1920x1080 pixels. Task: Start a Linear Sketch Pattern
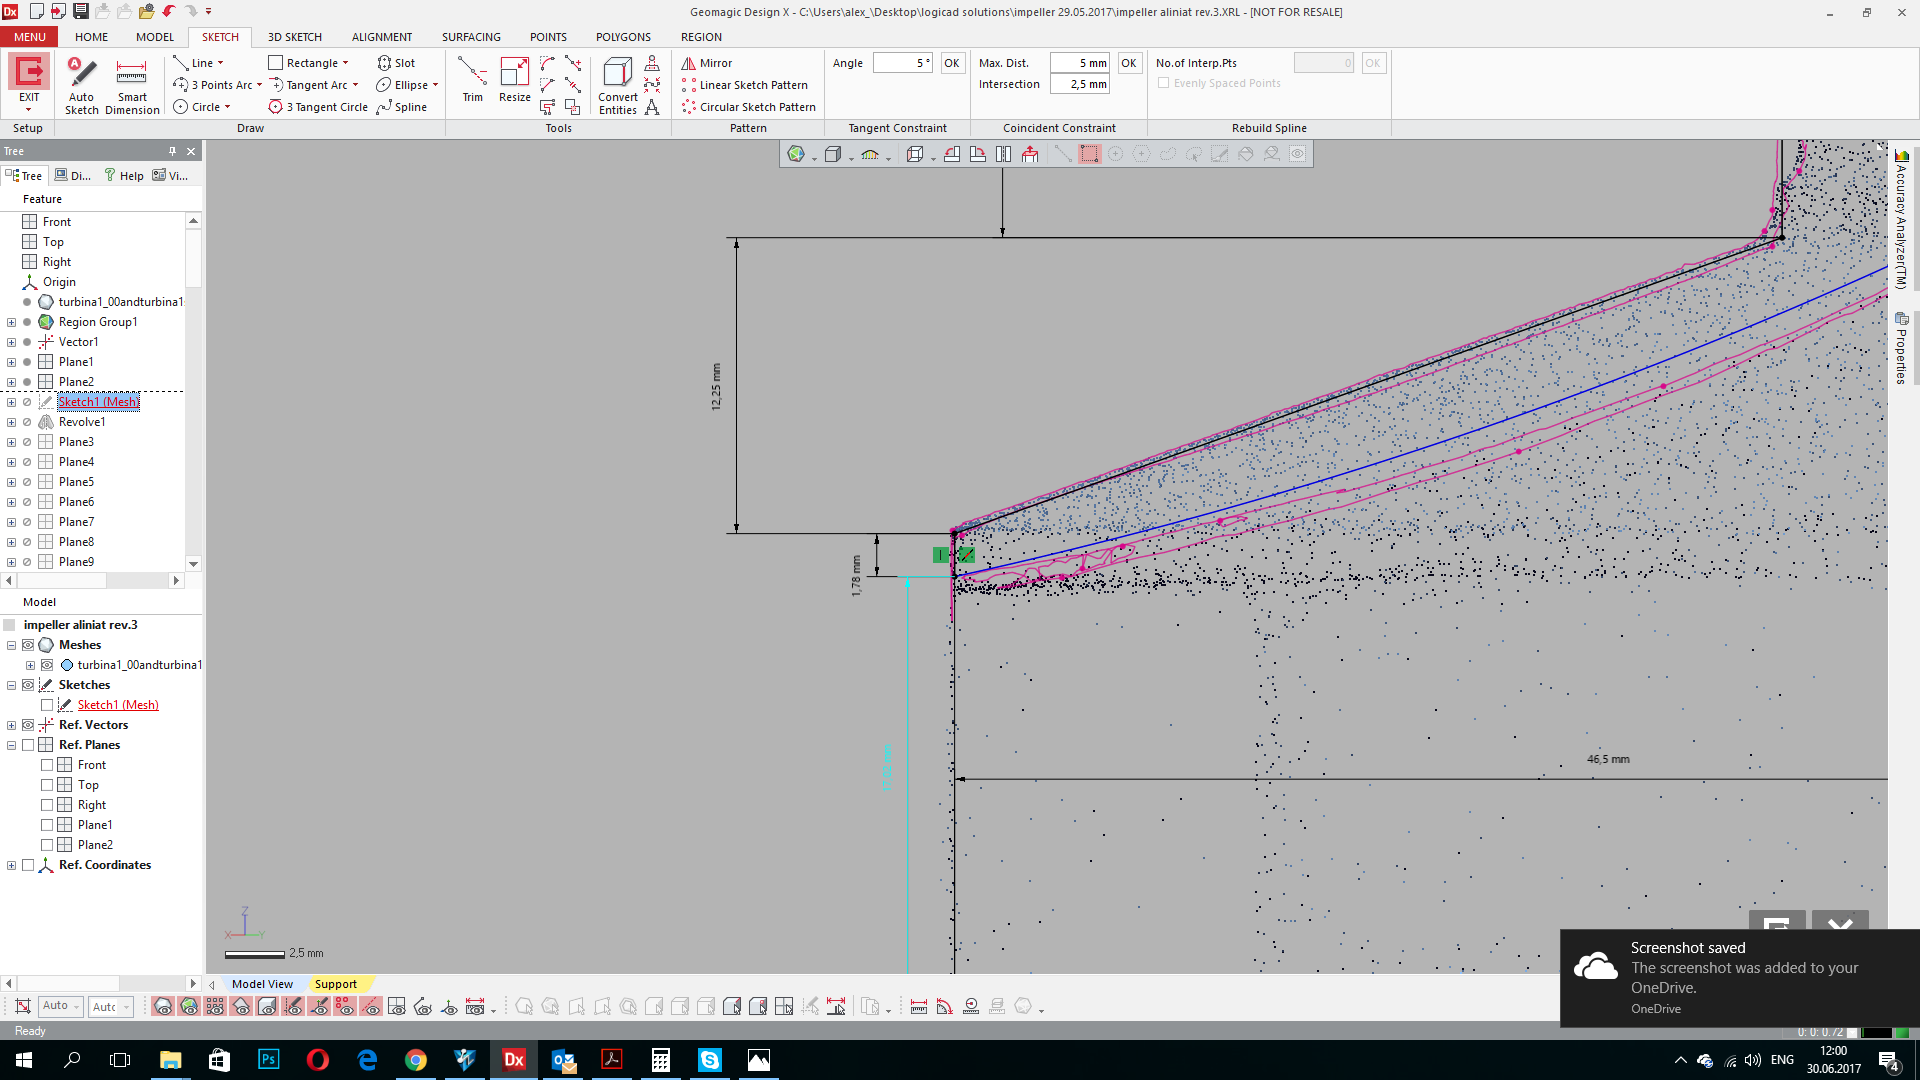coord(745,85)
